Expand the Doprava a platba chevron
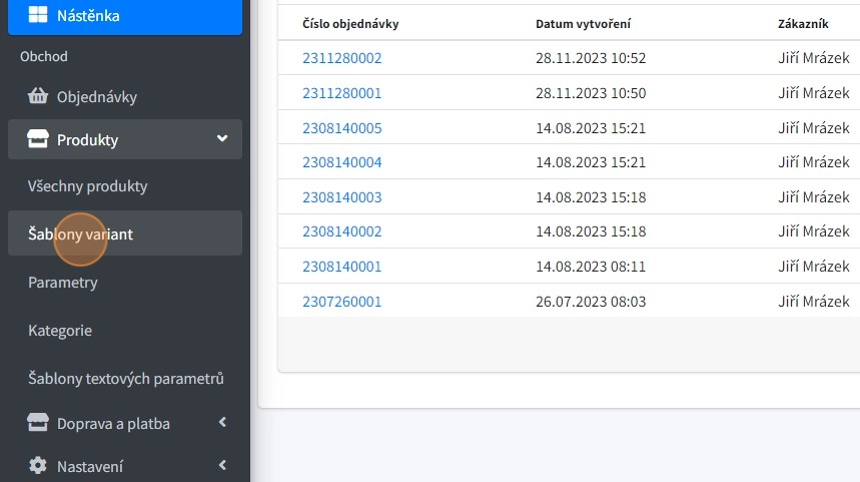The width and height of the screenshot is (860, 482). point(222,423)
